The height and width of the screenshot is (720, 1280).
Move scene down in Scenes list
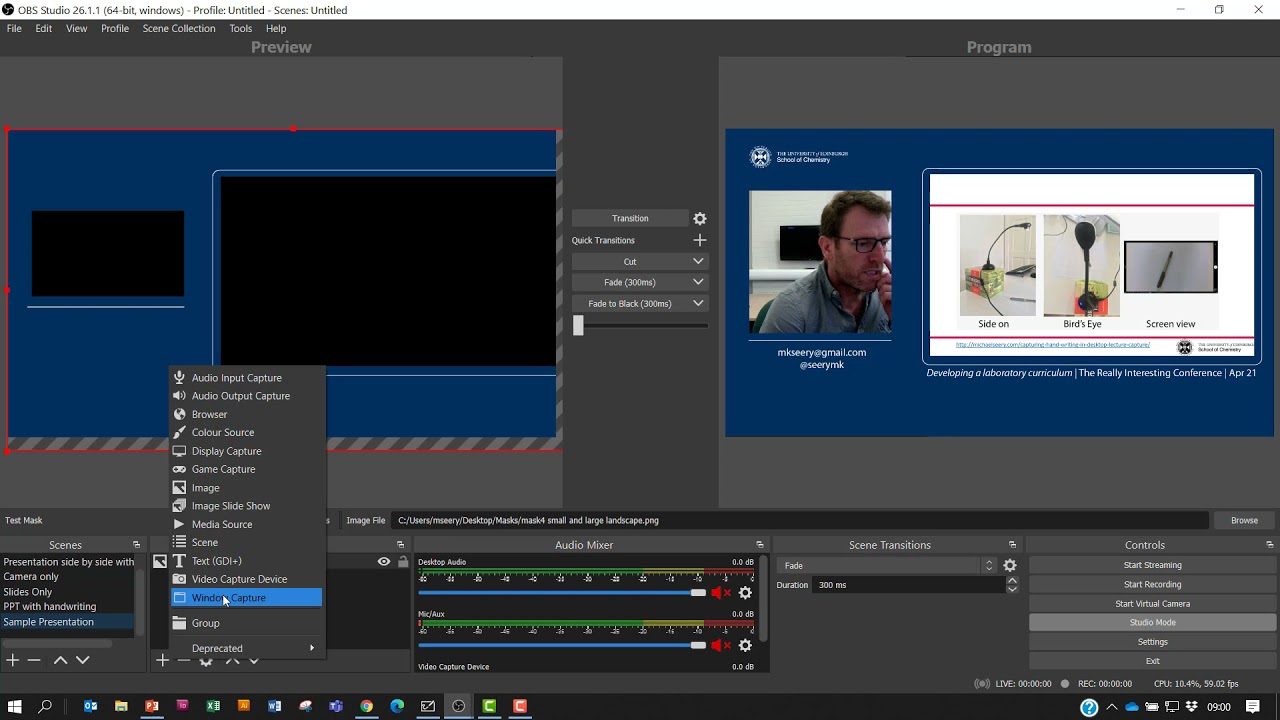pyautogui.click(x=83, y=660)
